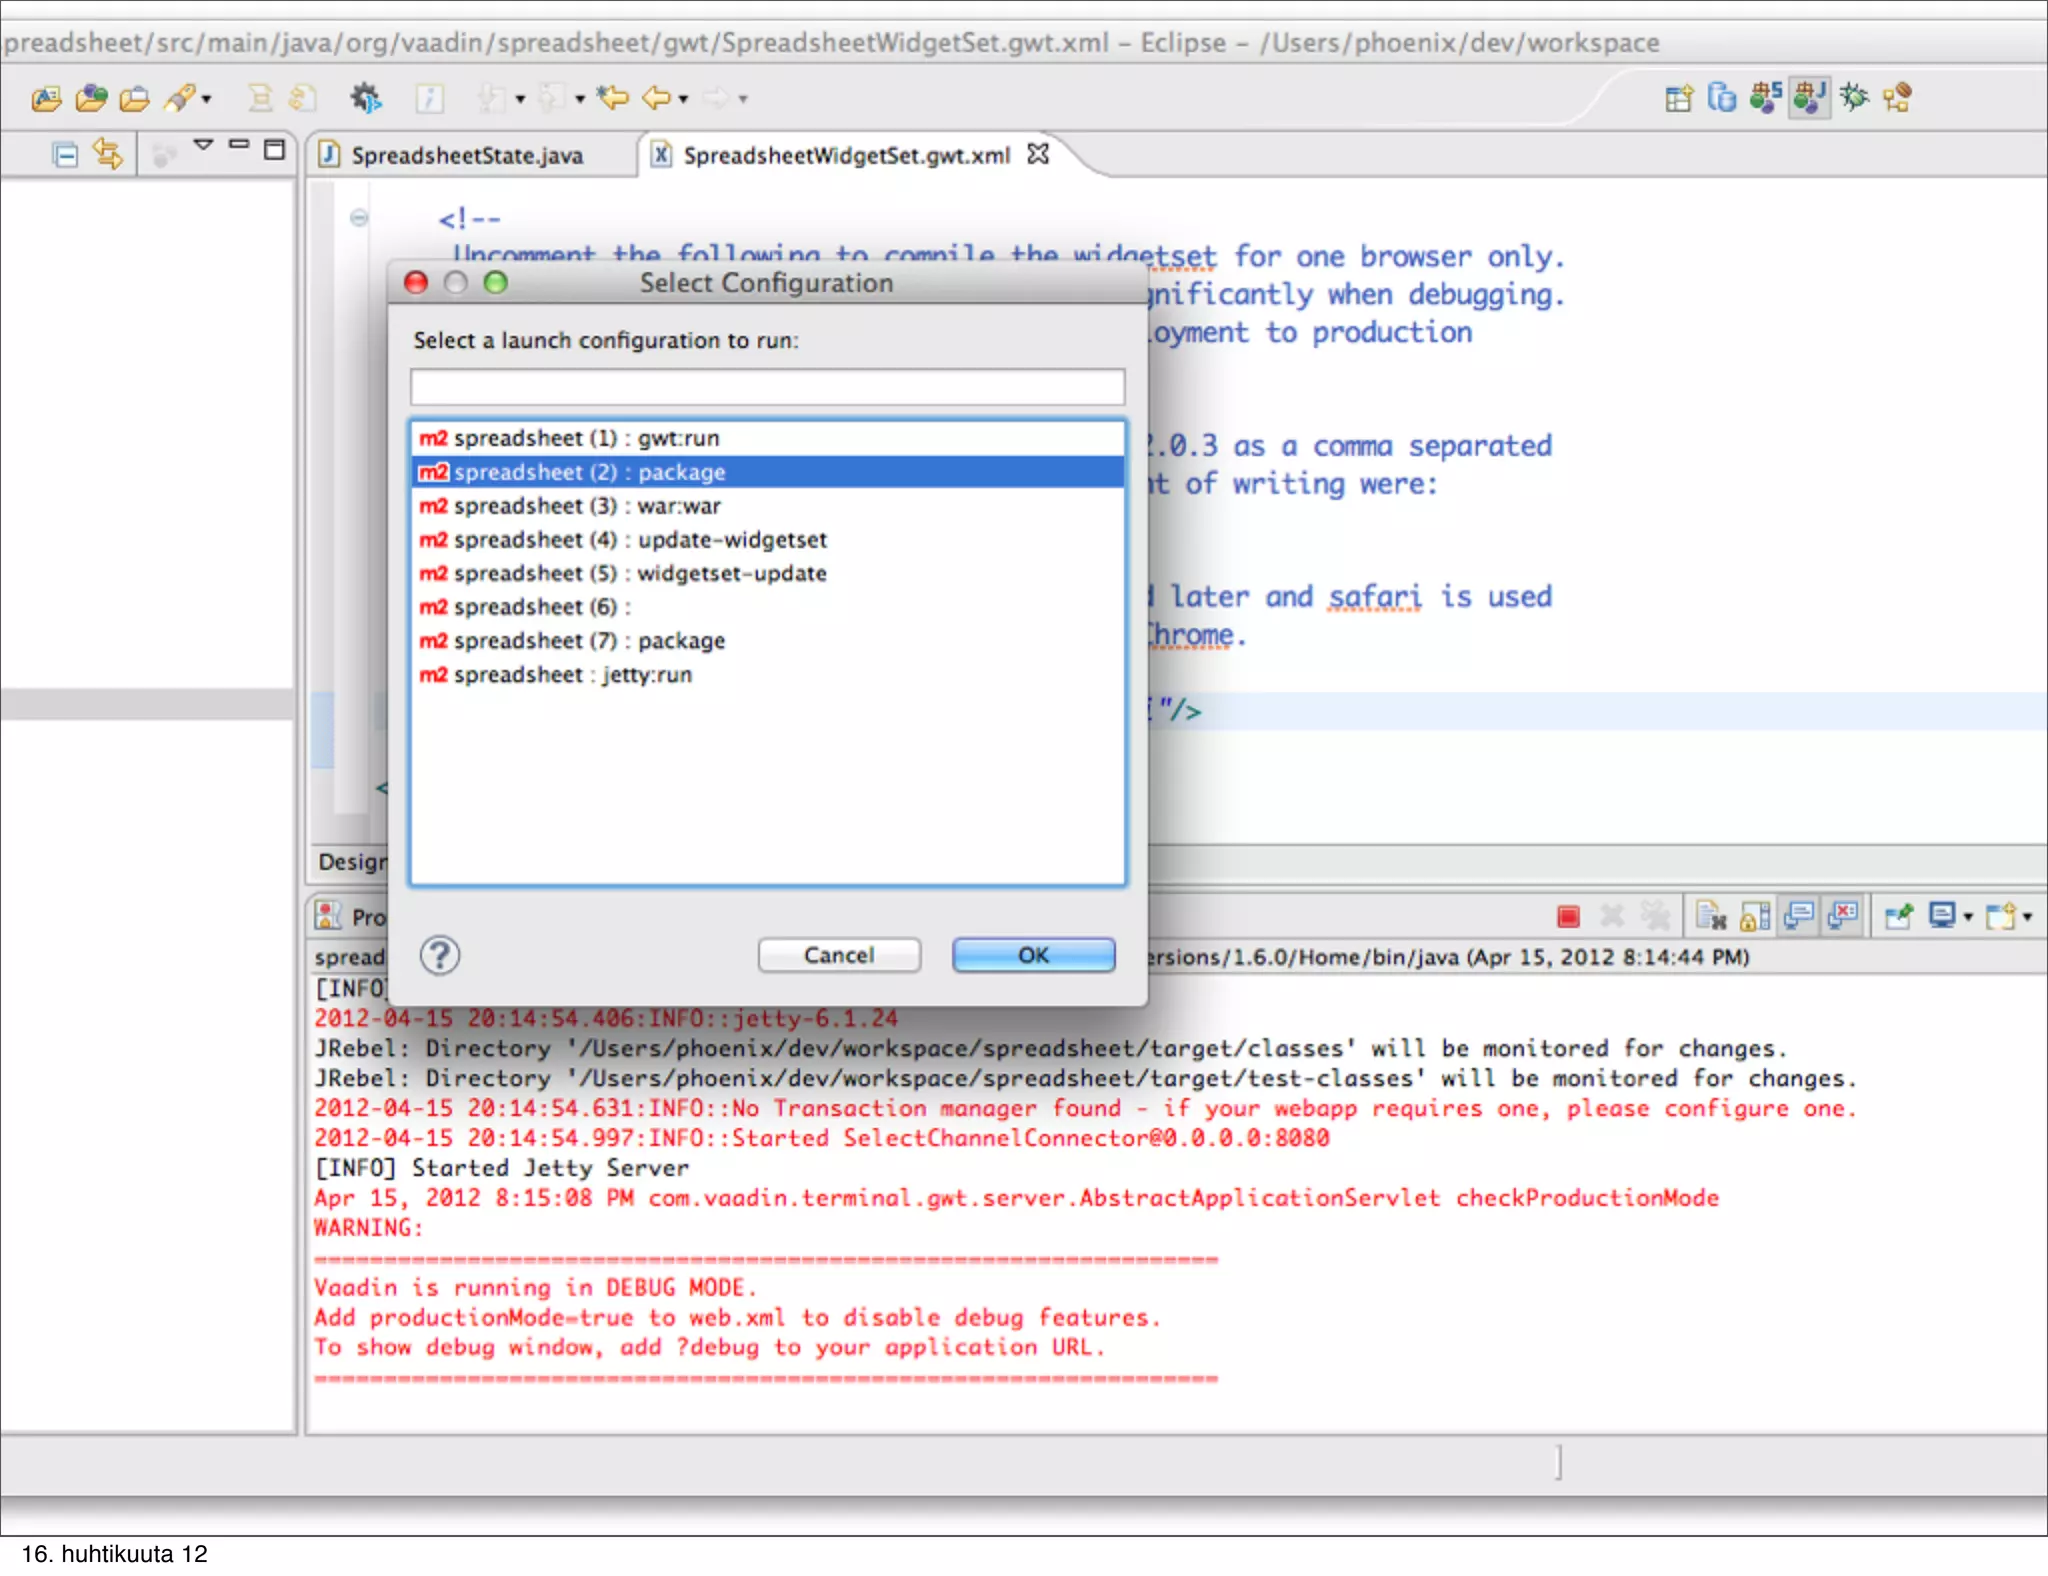
Task: Click the Open Type toolbar icon
Action: coord(47,98)
